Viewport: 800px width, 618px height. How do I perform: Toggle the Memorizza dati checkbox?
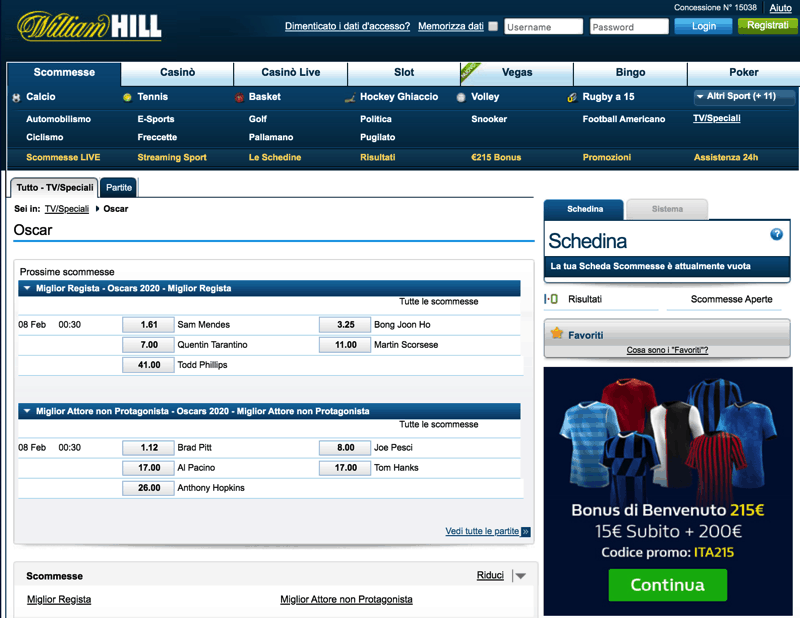[493, 26]
